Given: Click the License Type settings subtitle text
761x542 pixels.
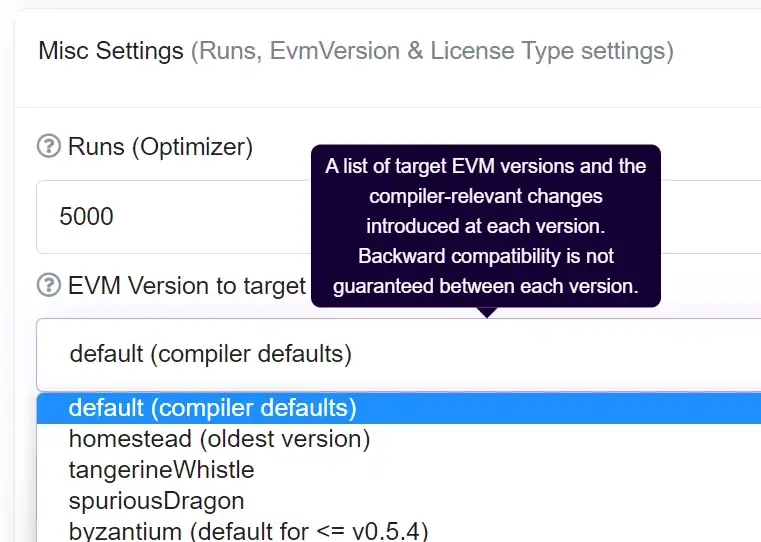Looking at the screenshot, I should [x=550, y=51].
